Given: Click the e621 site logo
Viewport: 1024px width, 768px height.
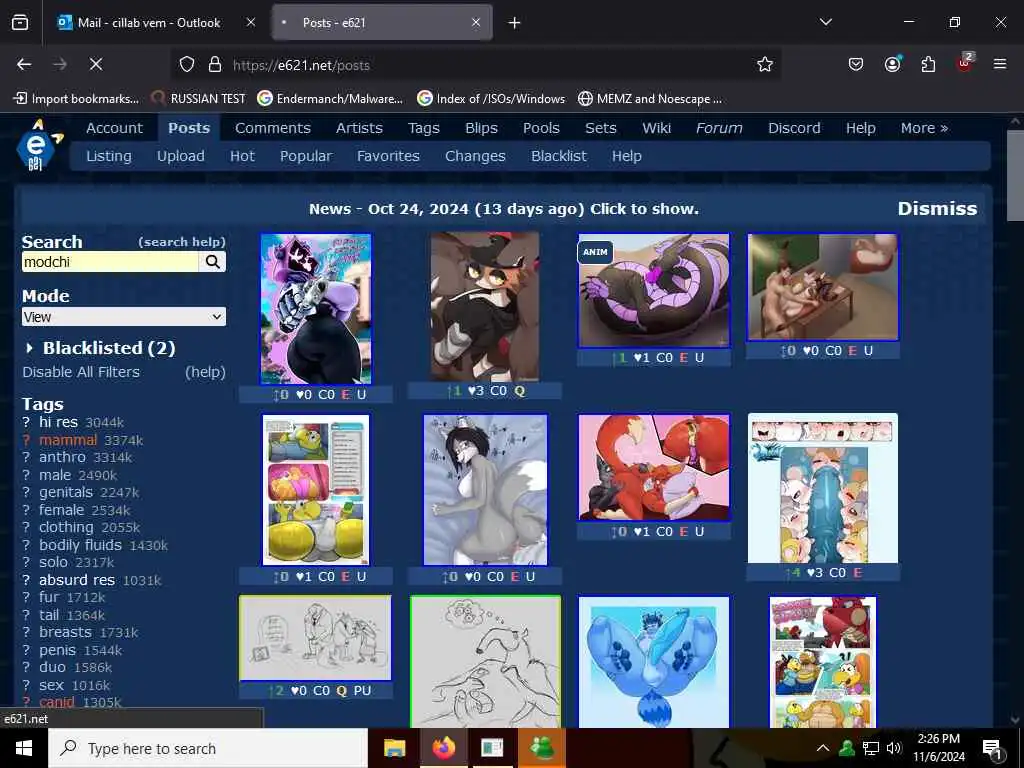Looking at the screenshot, I should point(39,145).
